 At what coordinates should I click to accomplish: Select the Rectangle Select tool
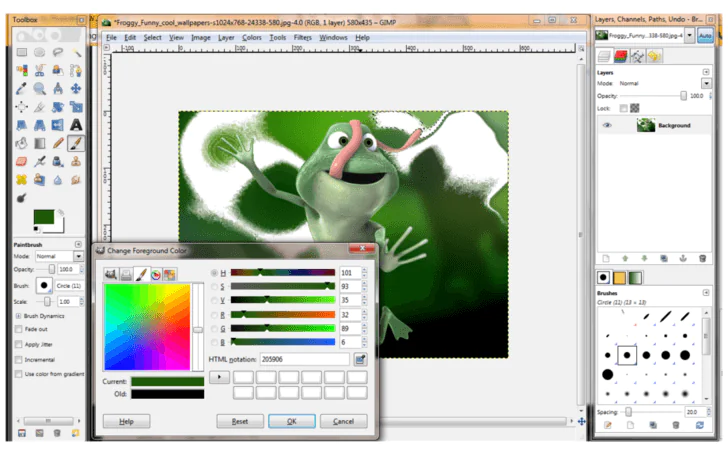pyautogui.click(x=21, y=53)
